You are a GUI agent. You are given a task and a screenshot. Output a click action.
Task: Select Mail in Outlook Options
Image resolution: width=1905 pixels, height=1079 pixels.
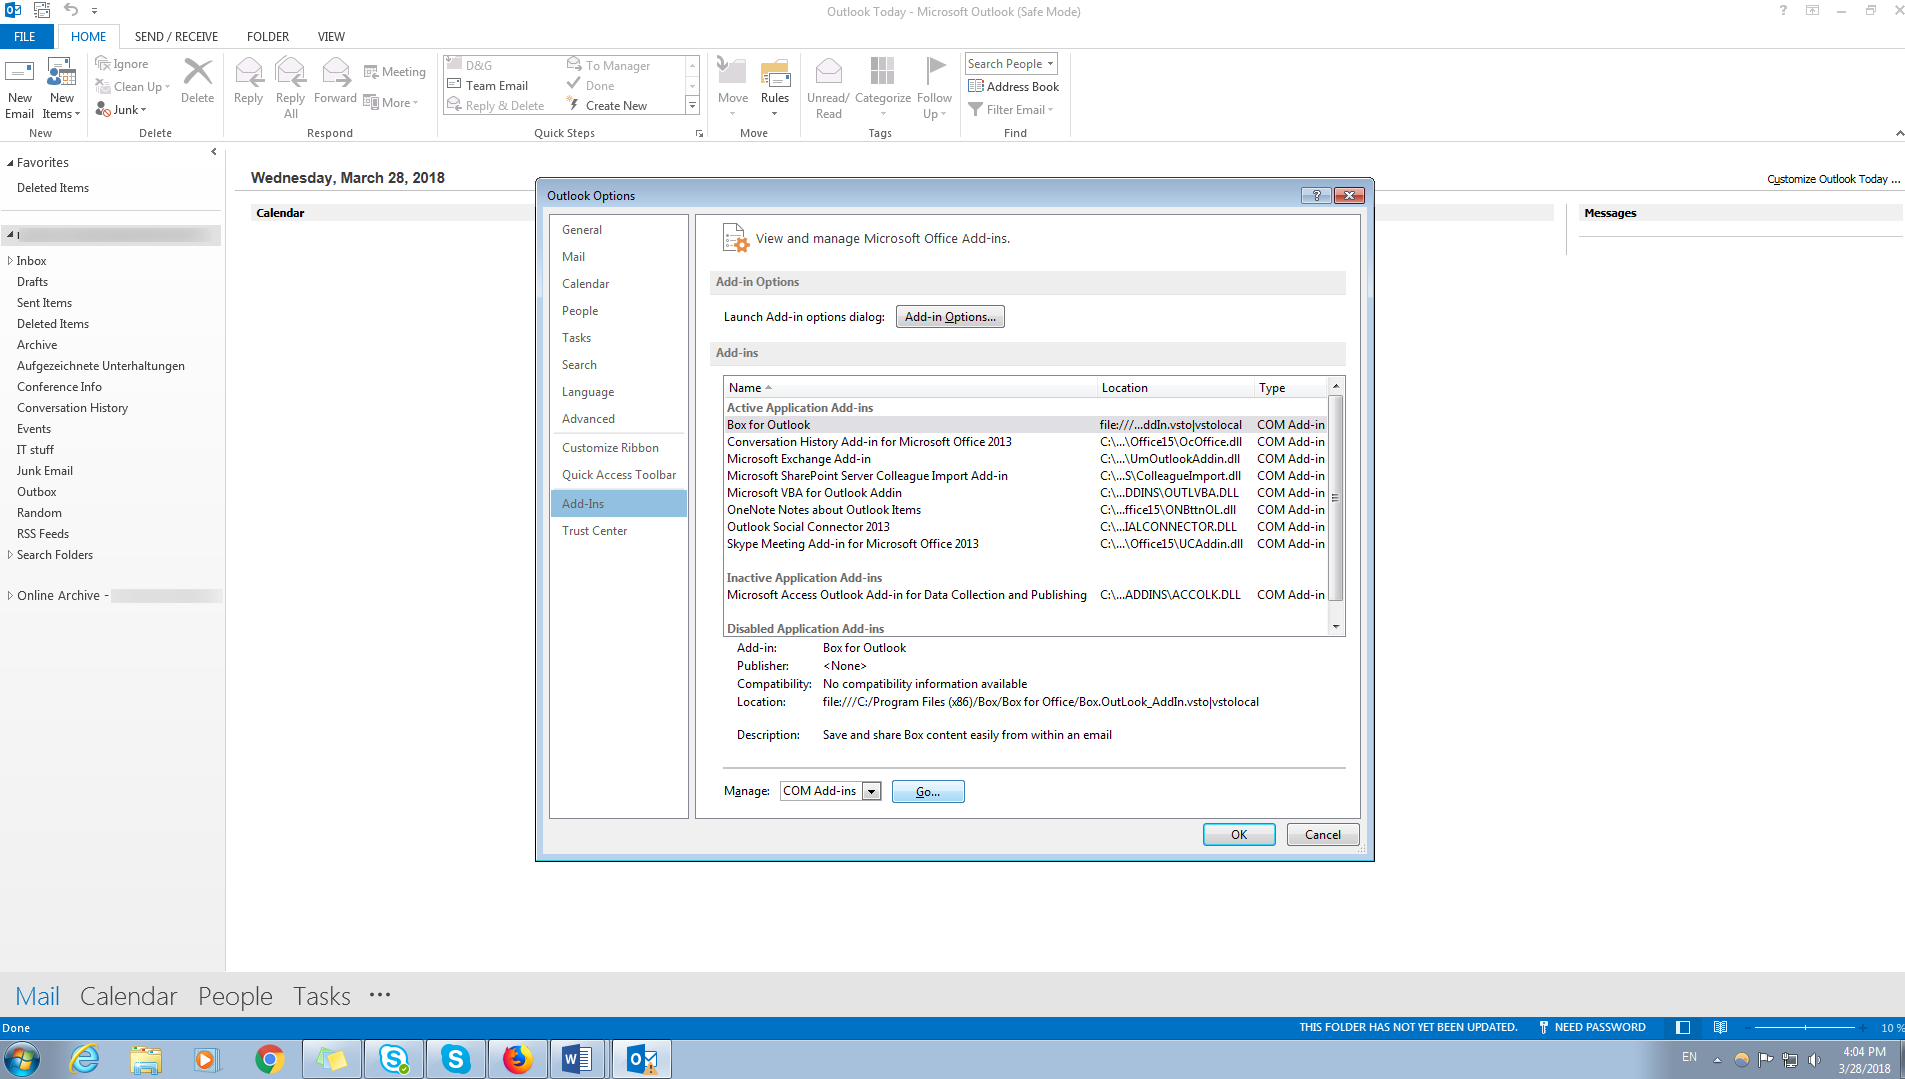[618, 257]
